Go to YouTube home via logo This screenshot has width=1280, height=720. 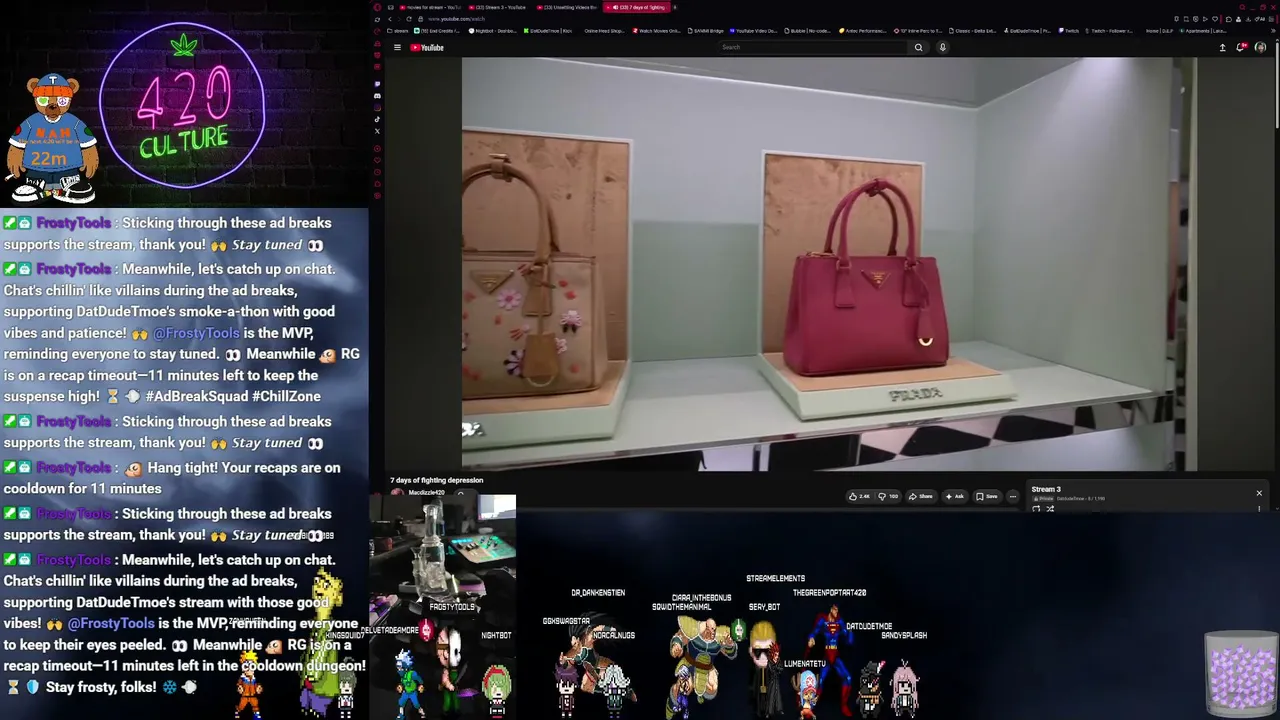tap(427, 47)
